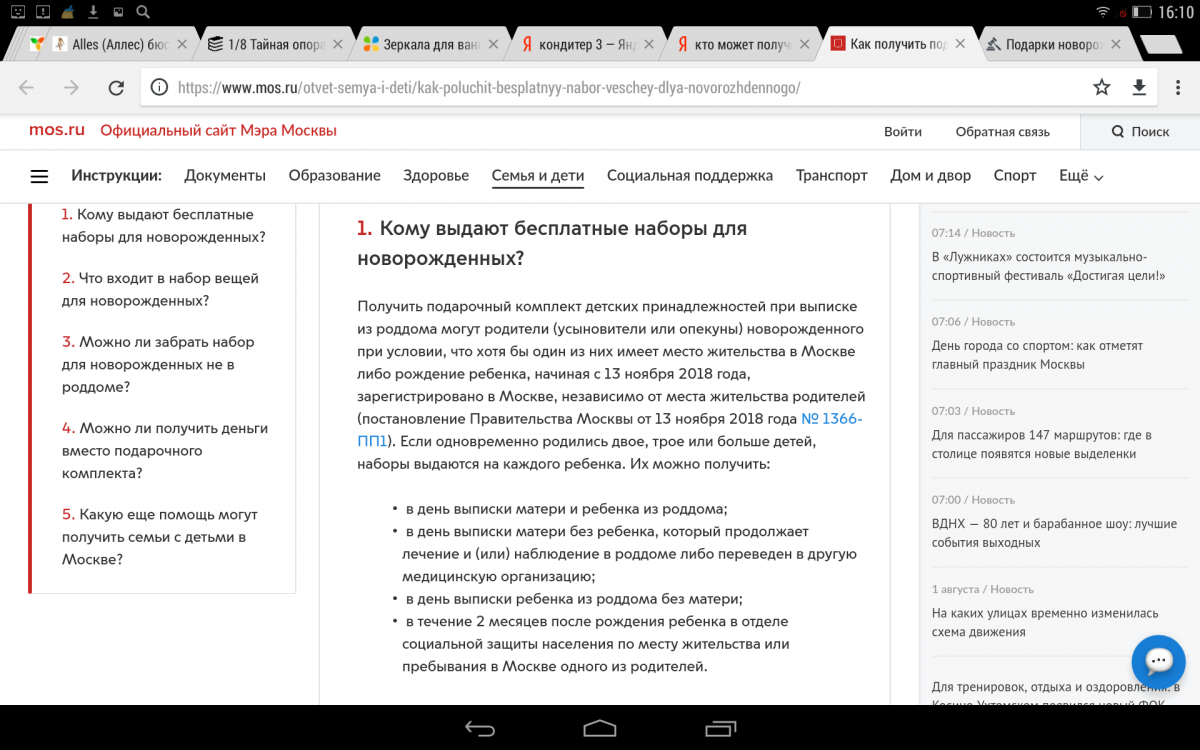The image size is (1200, 750).
Task: Open the Обратная связь link
Action: point(1002,132)
